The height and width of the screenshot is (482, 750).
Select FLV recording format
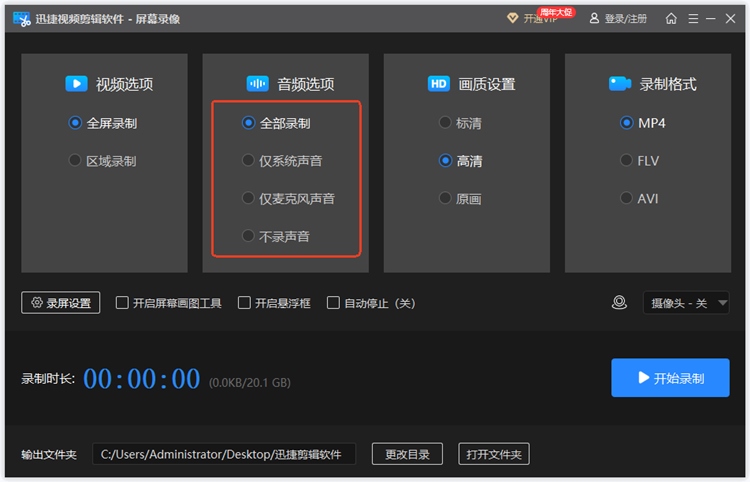640,161
